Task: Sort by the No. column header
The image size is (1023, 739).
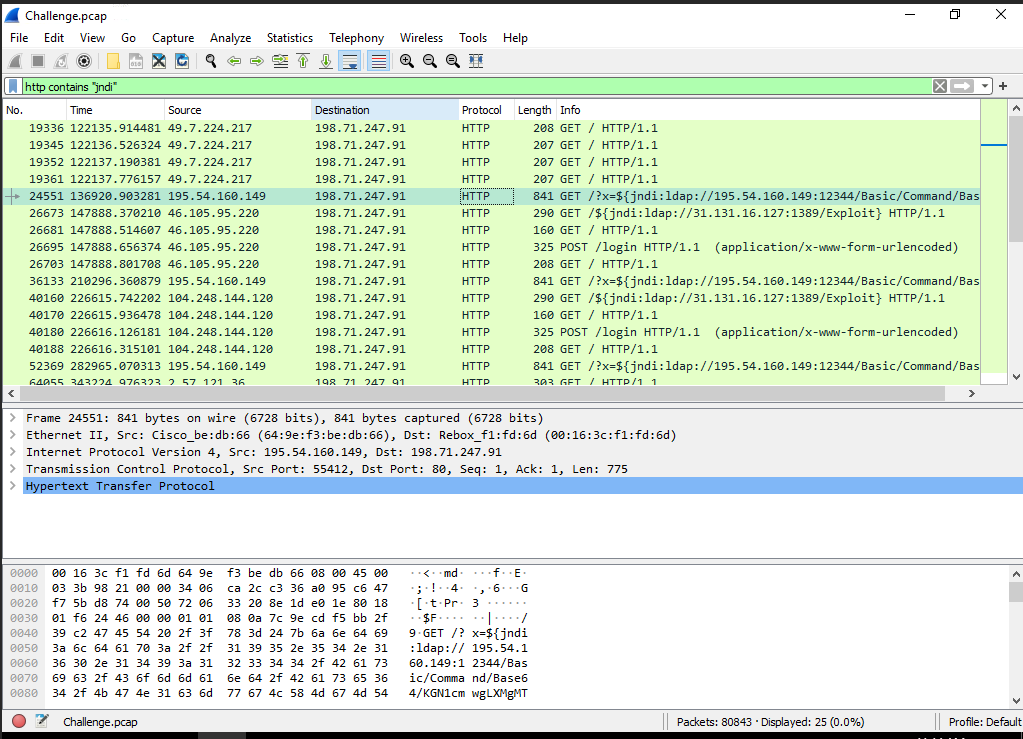Action: click(35, 110)
